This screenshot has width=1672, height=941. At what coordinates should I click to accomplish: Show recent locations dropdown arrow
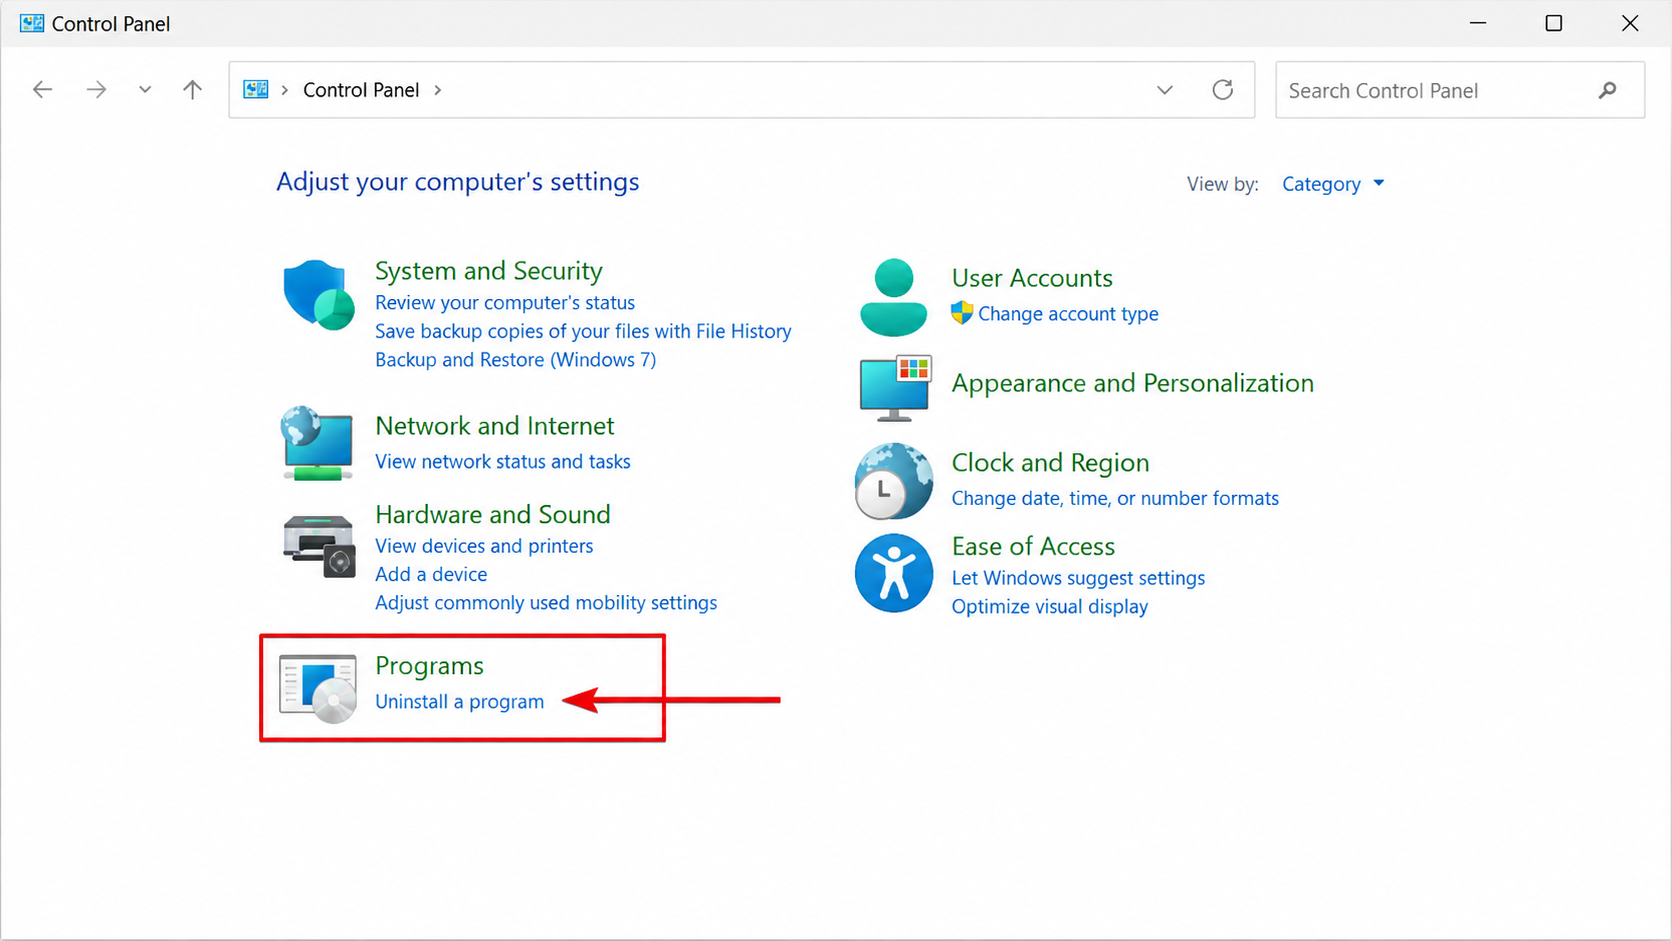click(x=145, y=90)
